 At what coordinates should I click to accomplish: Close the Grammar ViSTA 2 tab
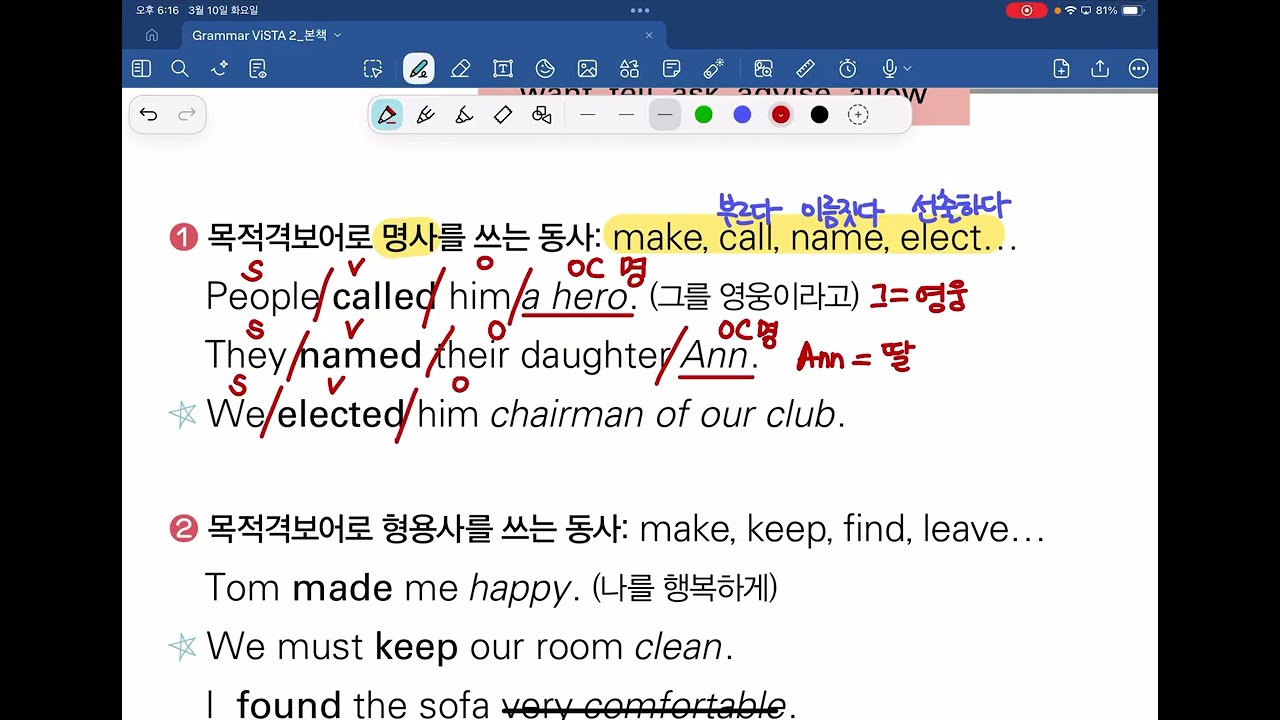point(648,35)
